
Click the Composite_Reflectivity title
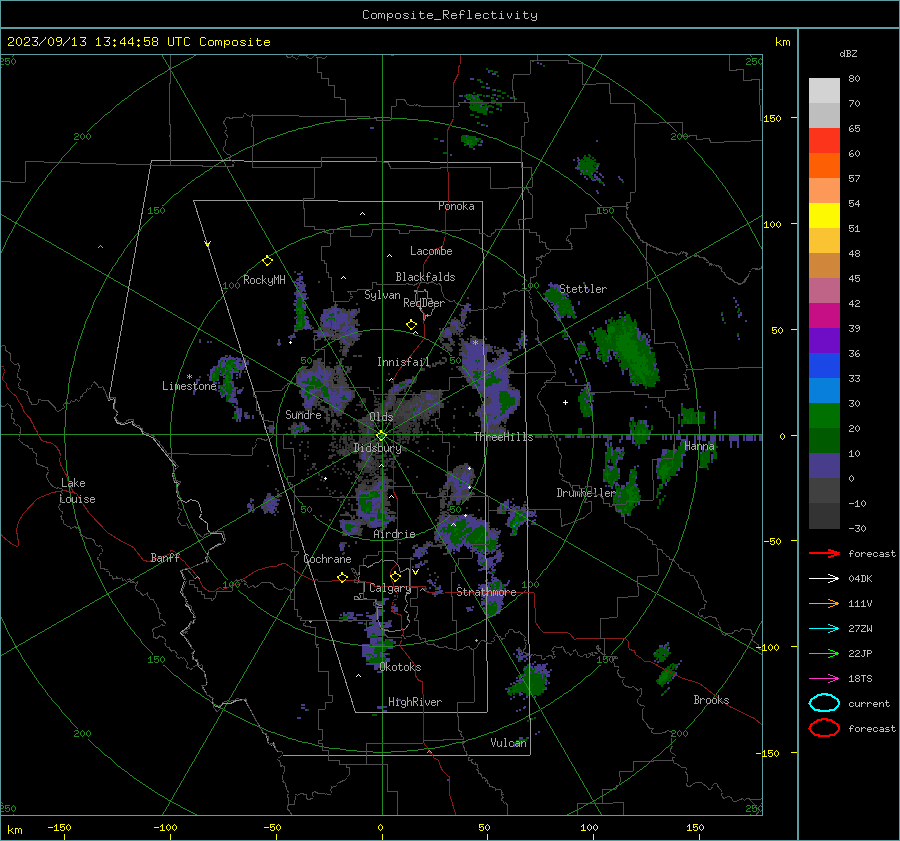coord(449,15)
